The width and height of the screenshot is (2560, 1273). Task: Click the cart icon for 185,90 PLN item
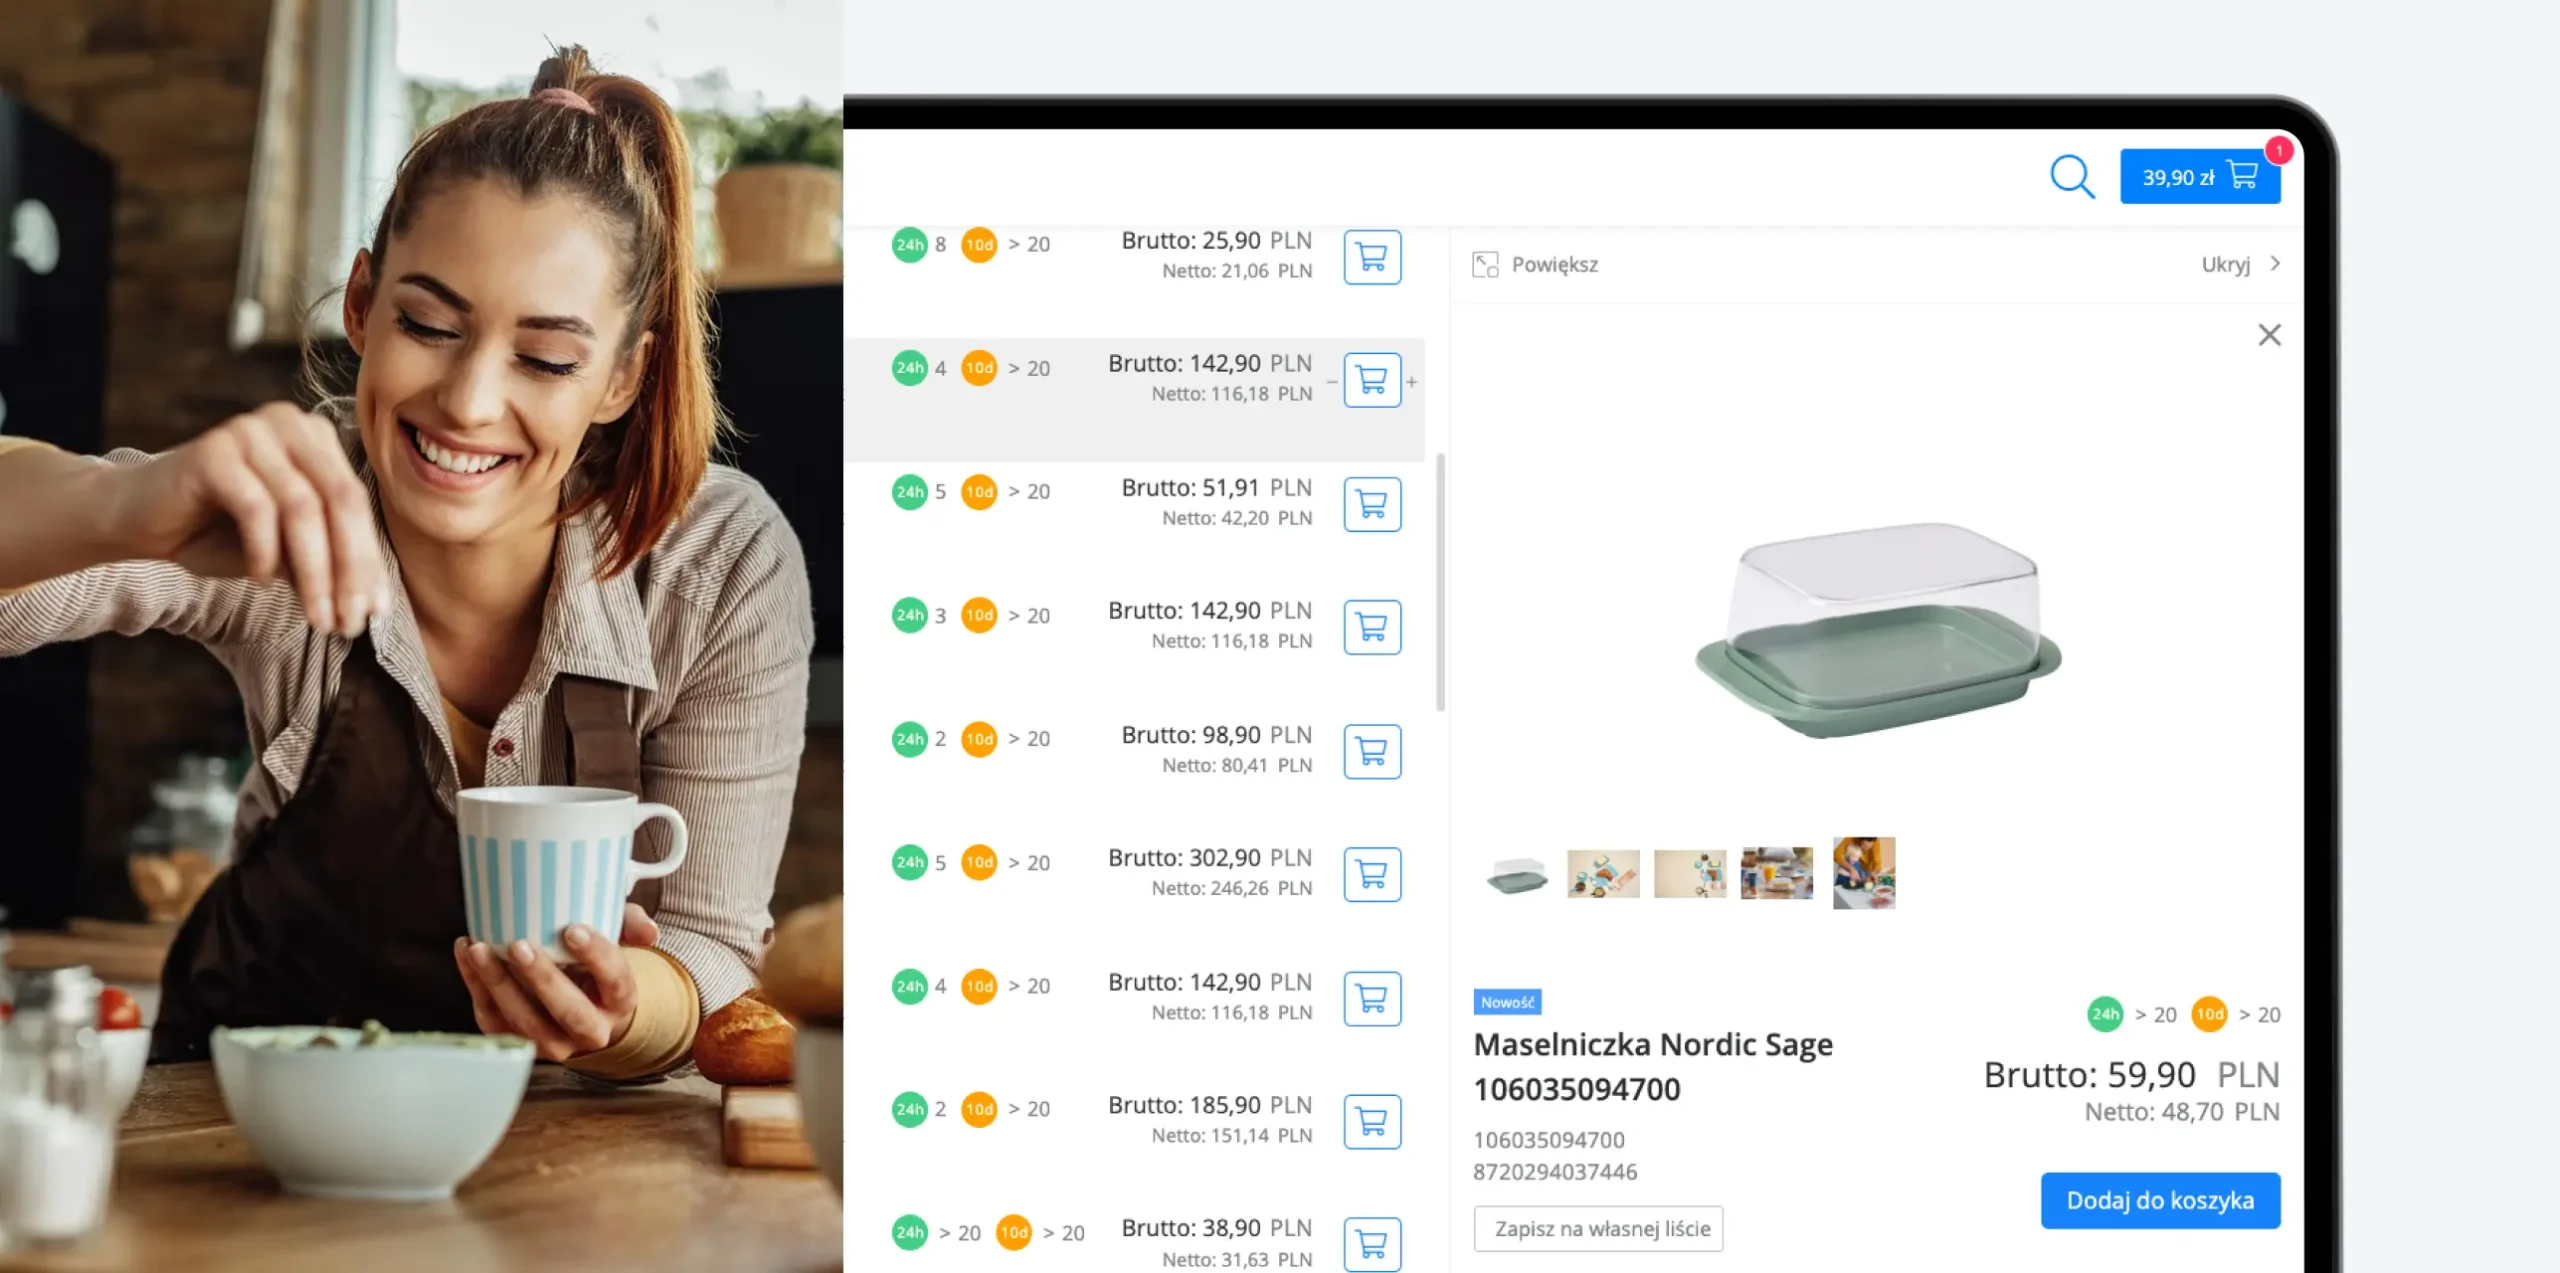[1371, 1121]
